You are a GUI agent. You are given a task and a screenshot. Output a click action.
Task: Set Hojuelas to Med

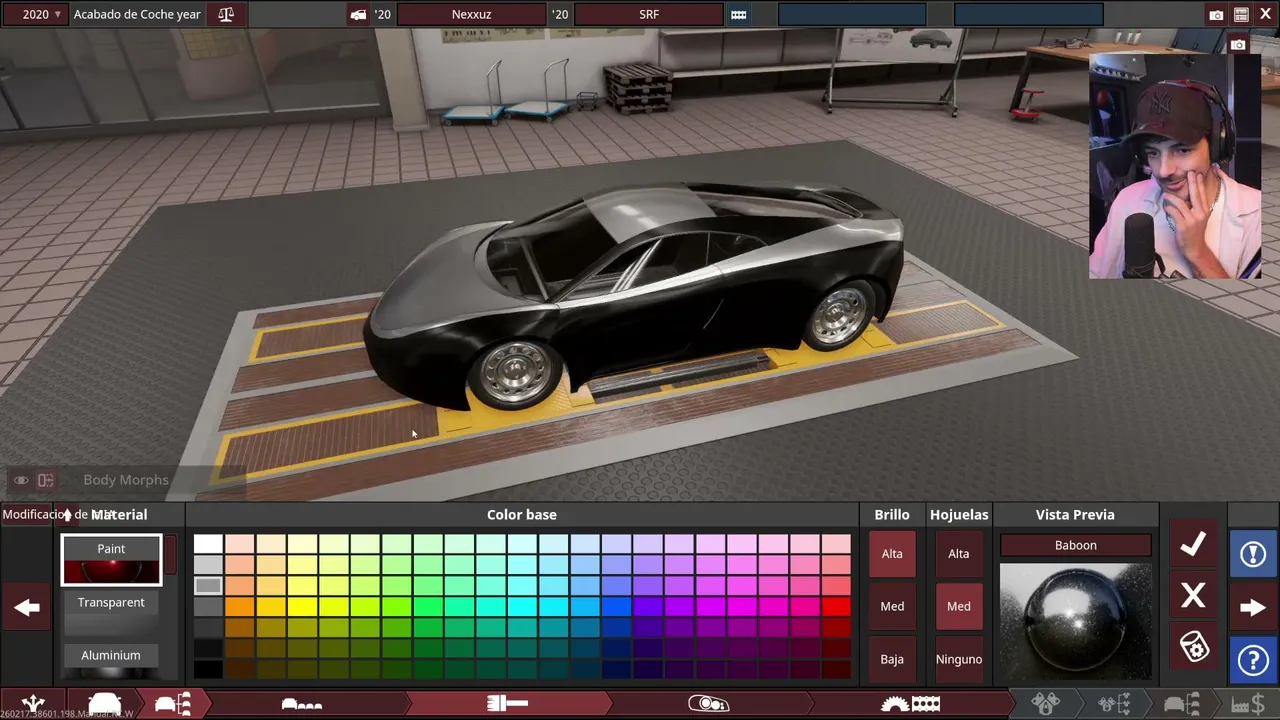coord(959,606)
